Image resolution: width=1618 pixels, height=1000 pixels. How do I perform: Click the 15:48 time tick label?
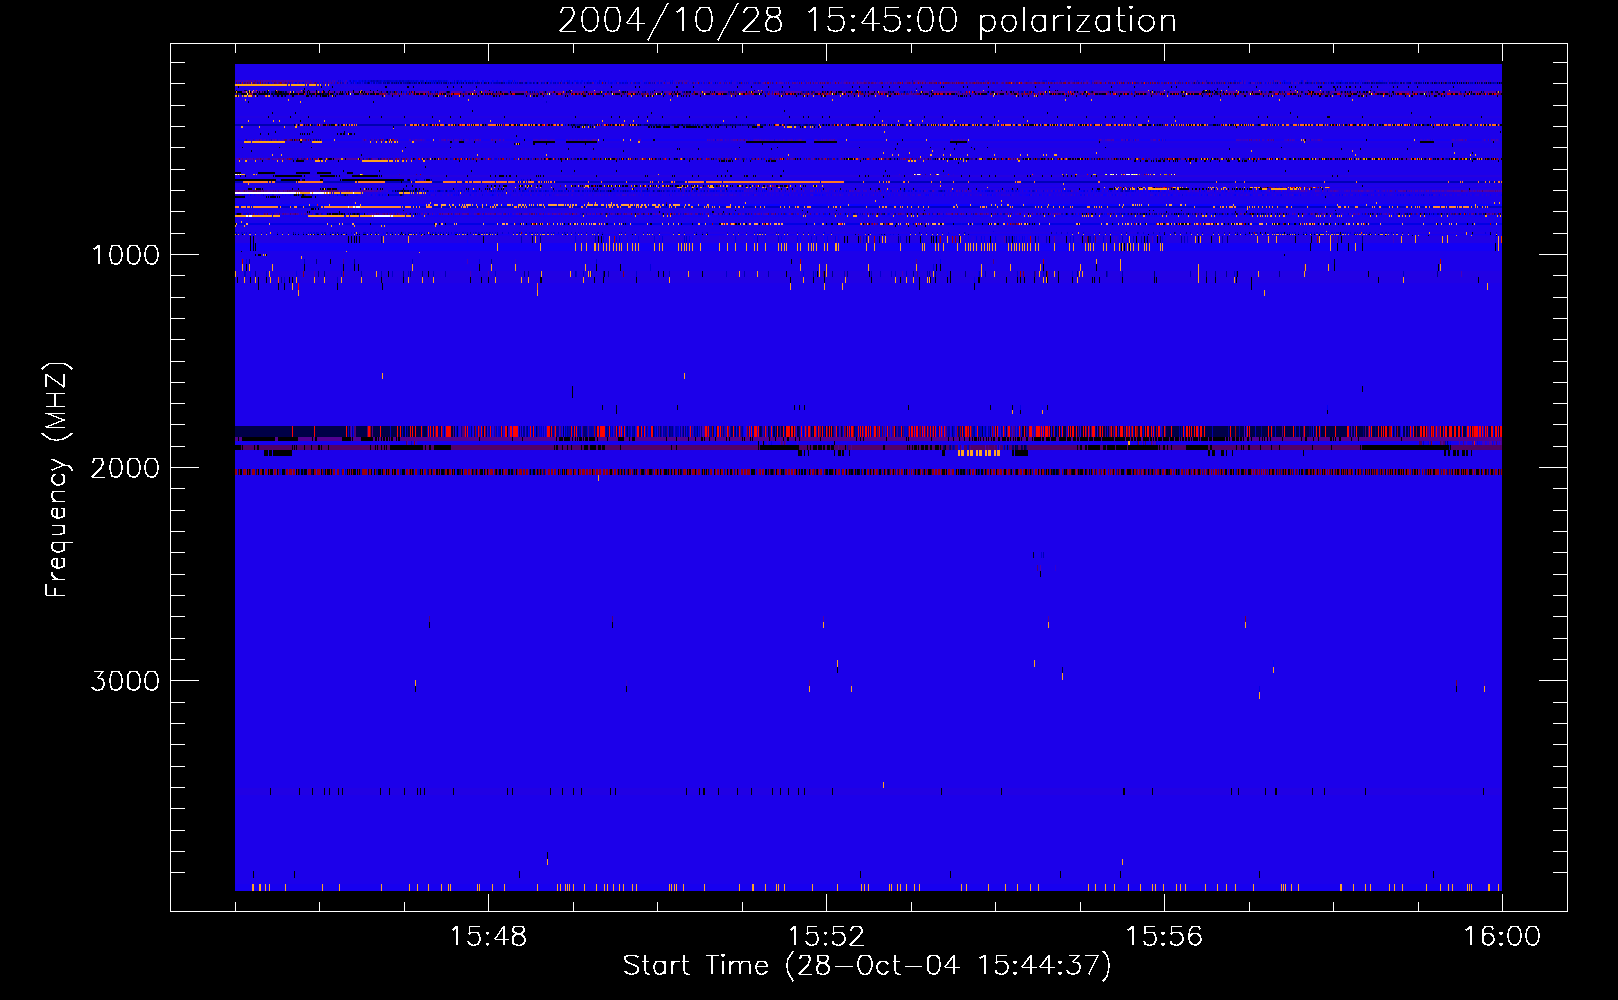[x=488, y=937]
